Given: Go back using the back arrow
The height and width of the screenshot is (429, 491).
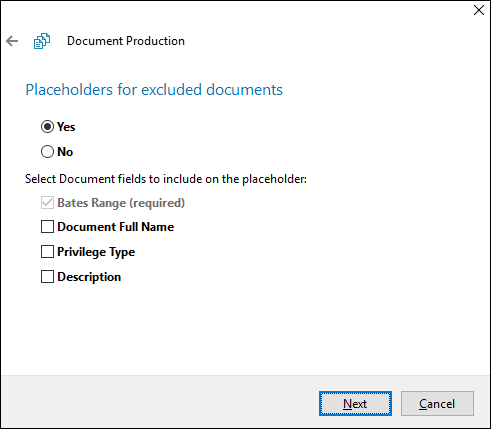Looking at the screenshot, I should click(12, 41).
